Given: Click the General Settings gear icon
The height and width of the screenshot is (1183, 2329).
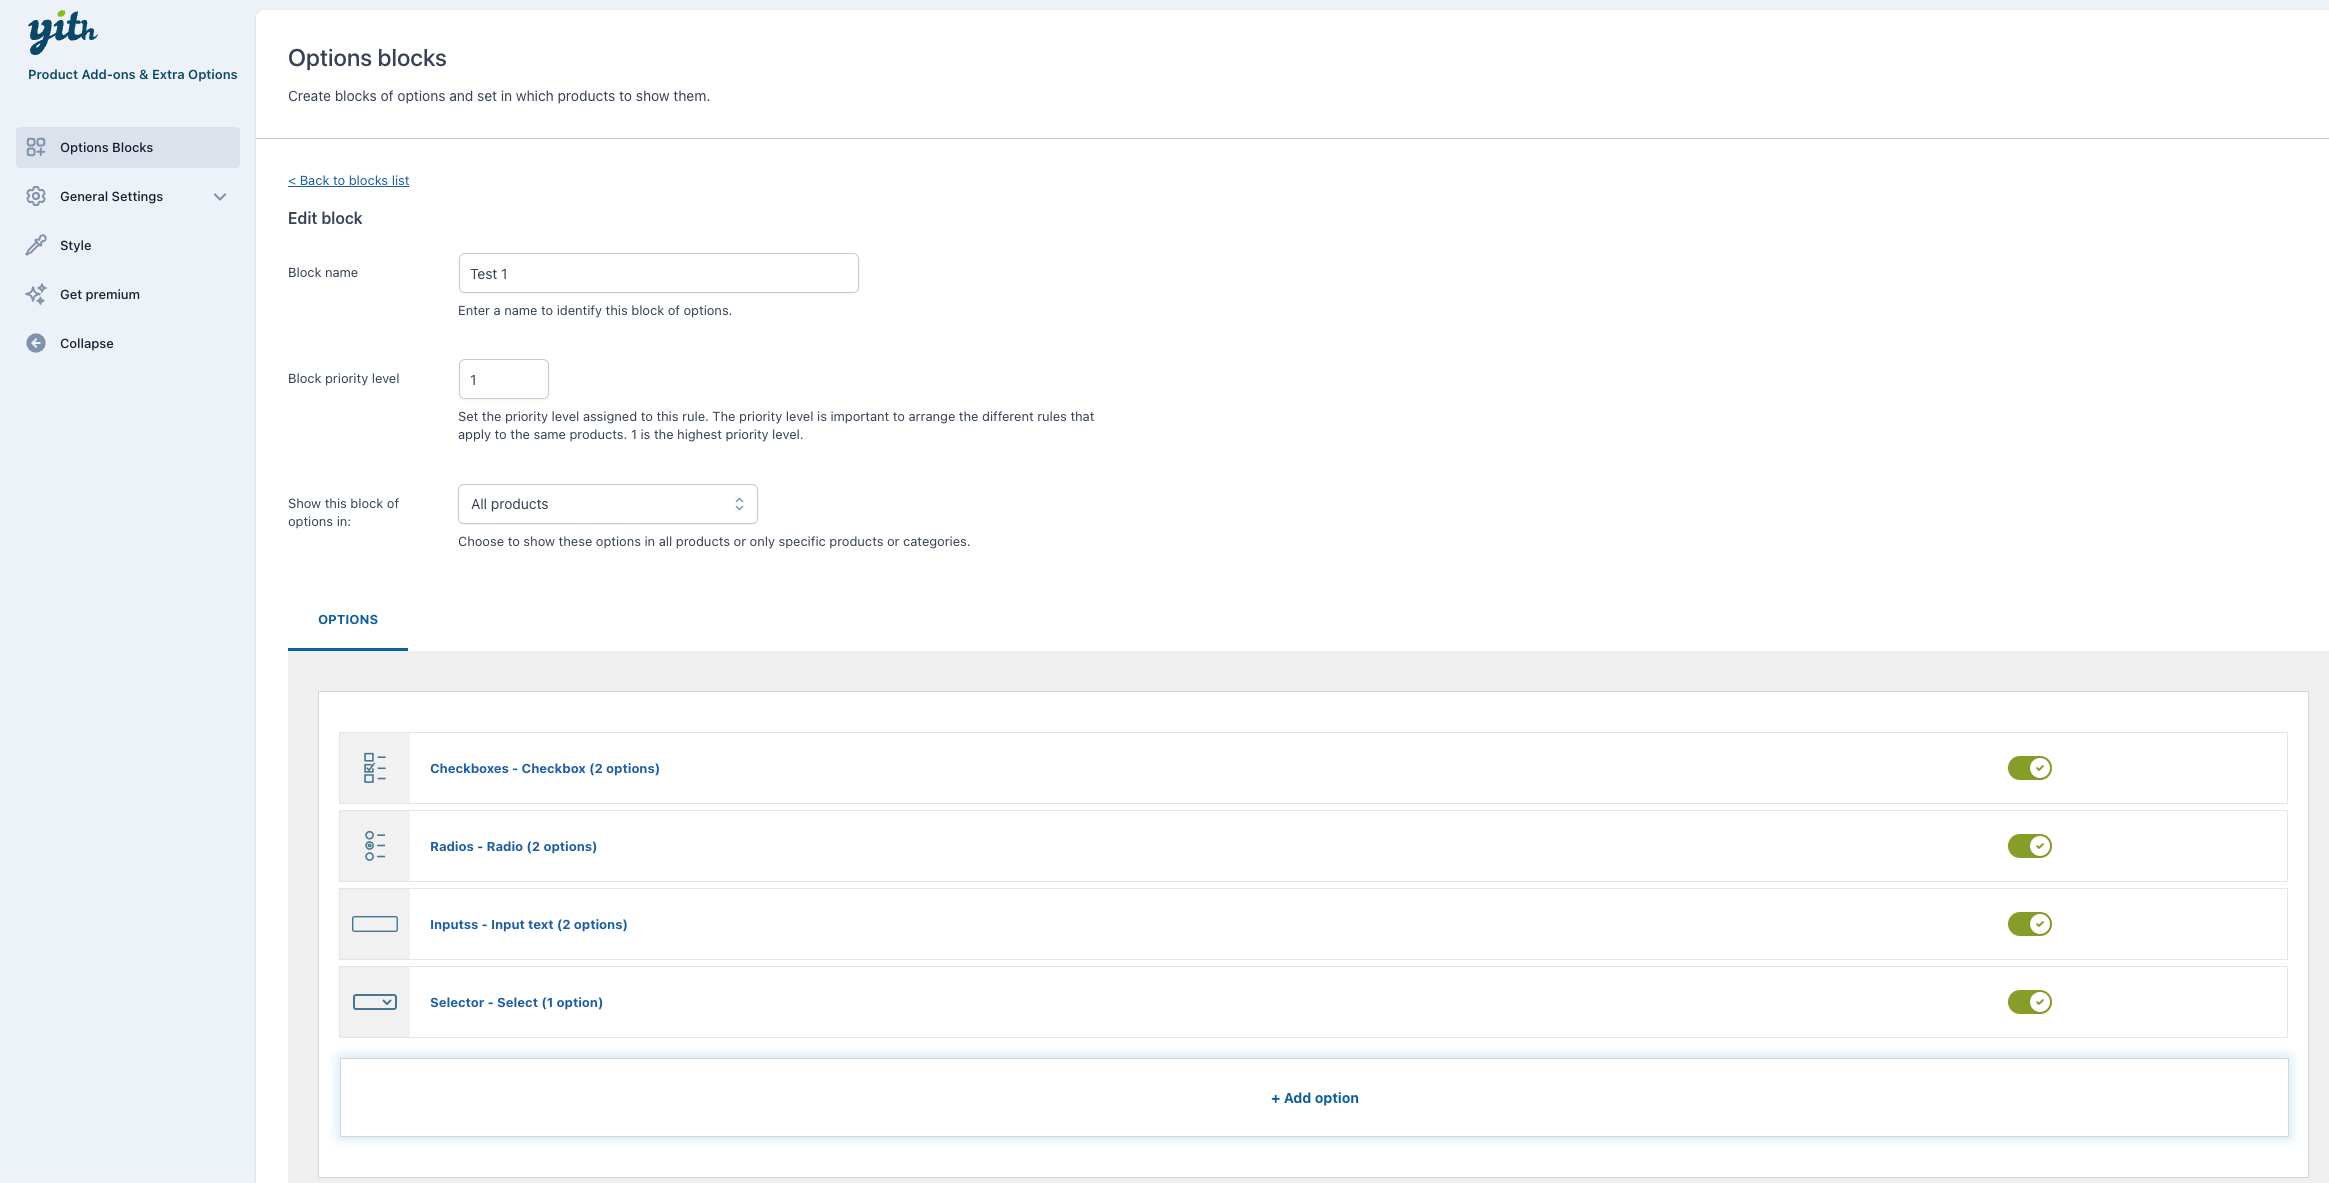Looking at the screenshot, I should point(36,196).
